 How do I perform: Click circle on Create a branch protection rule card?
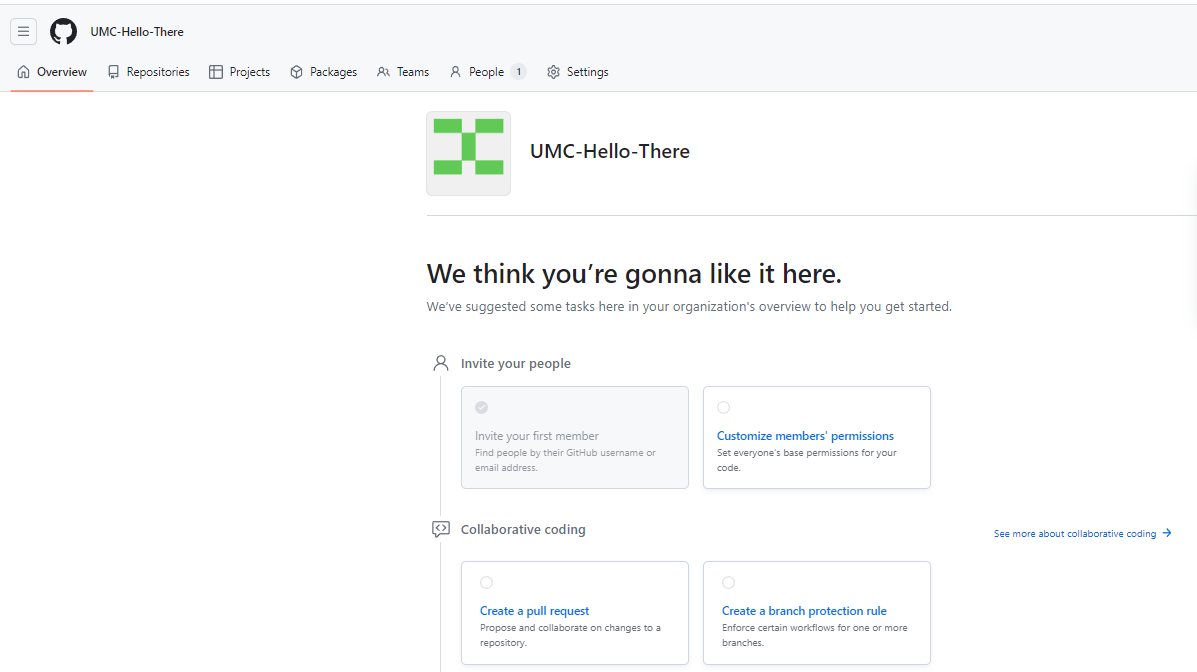pyautogui.click(x=728, y=583)
